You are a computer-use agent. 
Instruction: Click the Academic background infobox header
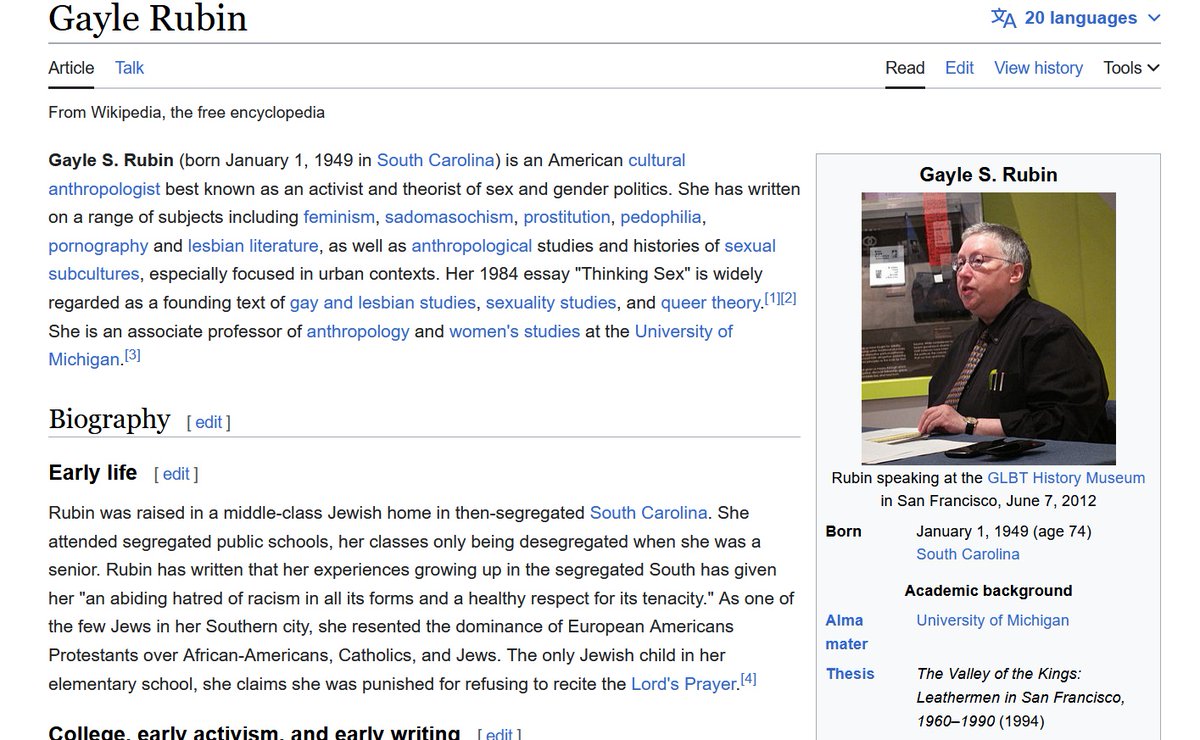point(988,591)
